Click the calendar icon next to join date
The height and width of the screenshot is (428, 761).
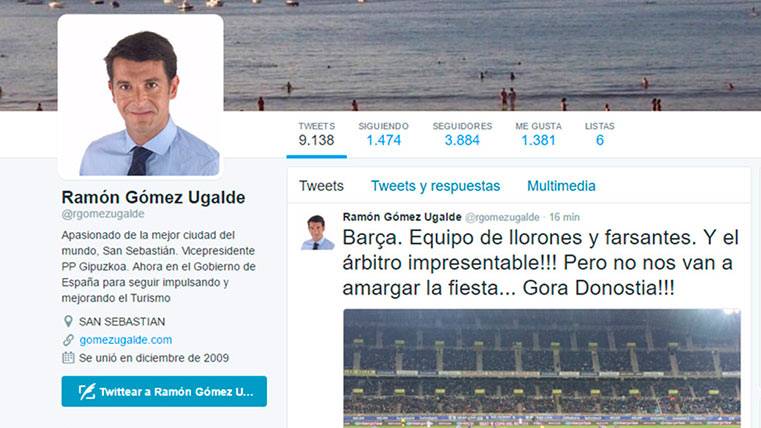(x=68, y=358)
